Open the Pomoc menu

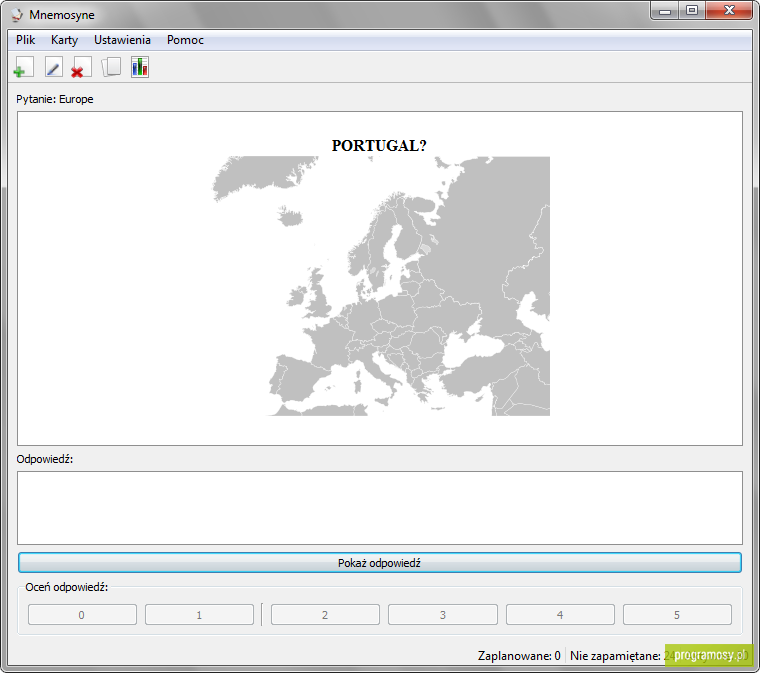tap(185, 40)
